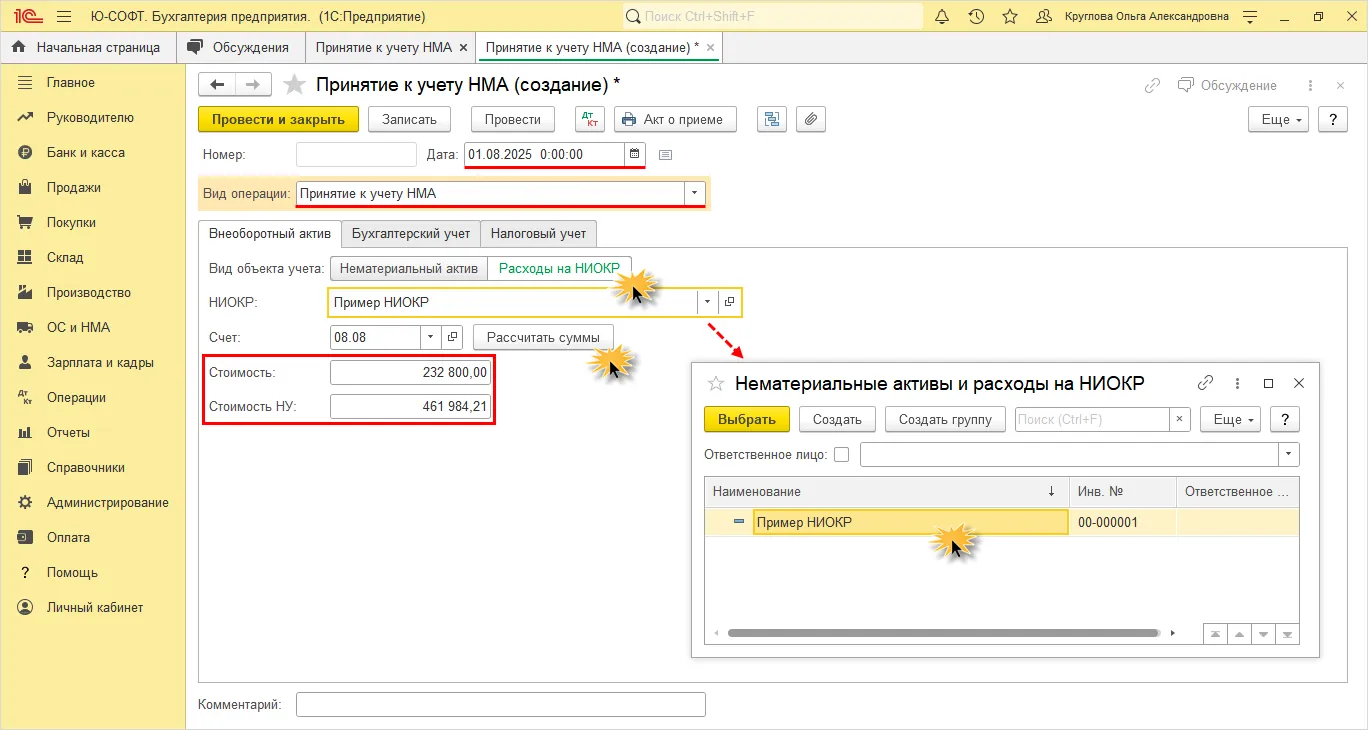The width and height of the screenshot is (1368, 730).
Task: Click Провести и закрыть button
Action: pyautogui.click(x=278, y=119)
